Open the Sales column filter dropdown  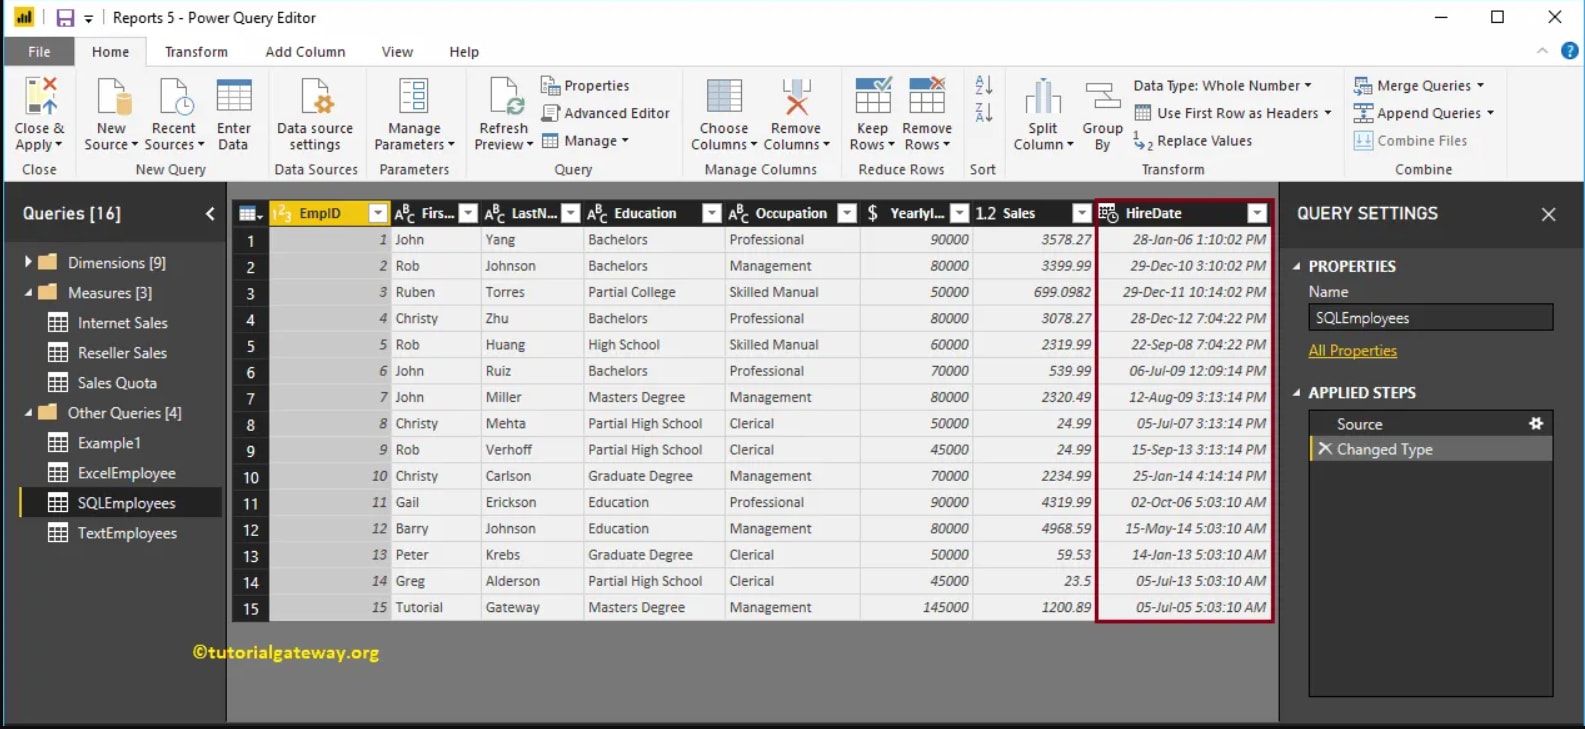click(x=1081, y=213)
